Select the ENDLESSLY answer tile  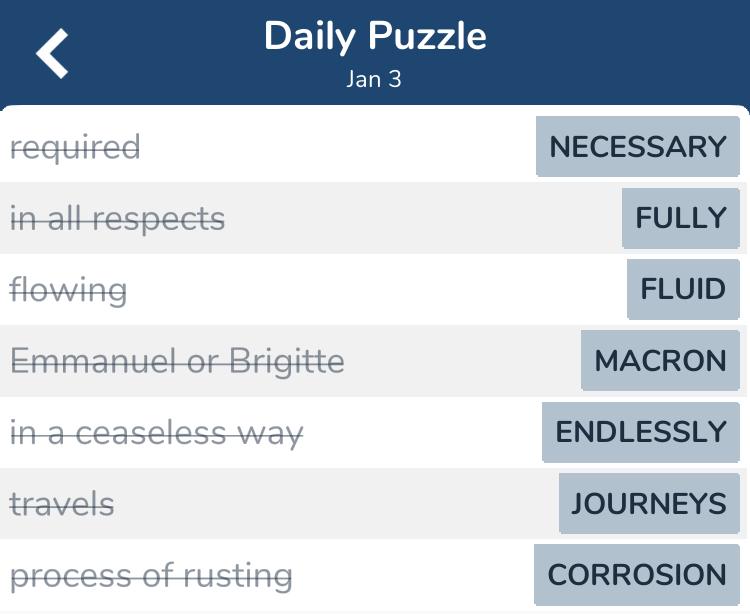click(x=640, y=432)
